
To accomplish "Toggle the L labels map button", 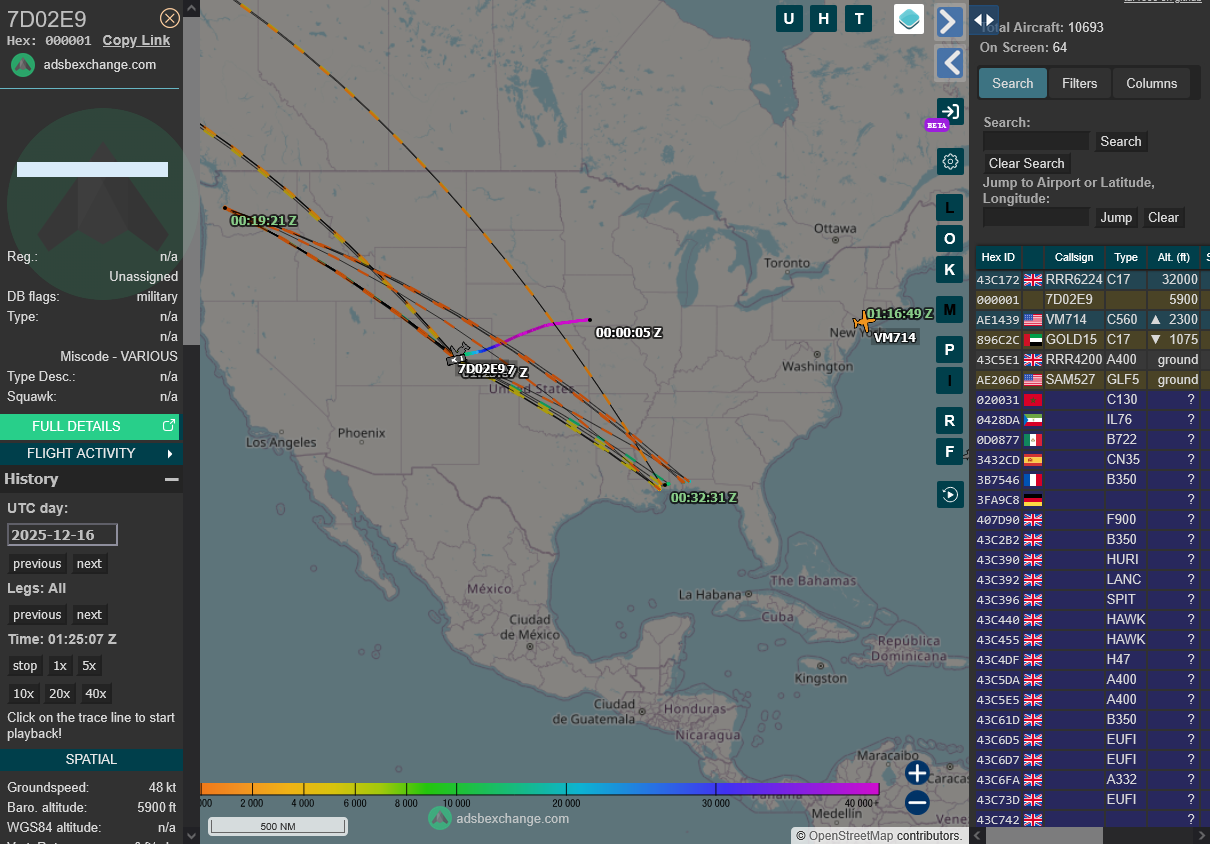I will point(950,208).
